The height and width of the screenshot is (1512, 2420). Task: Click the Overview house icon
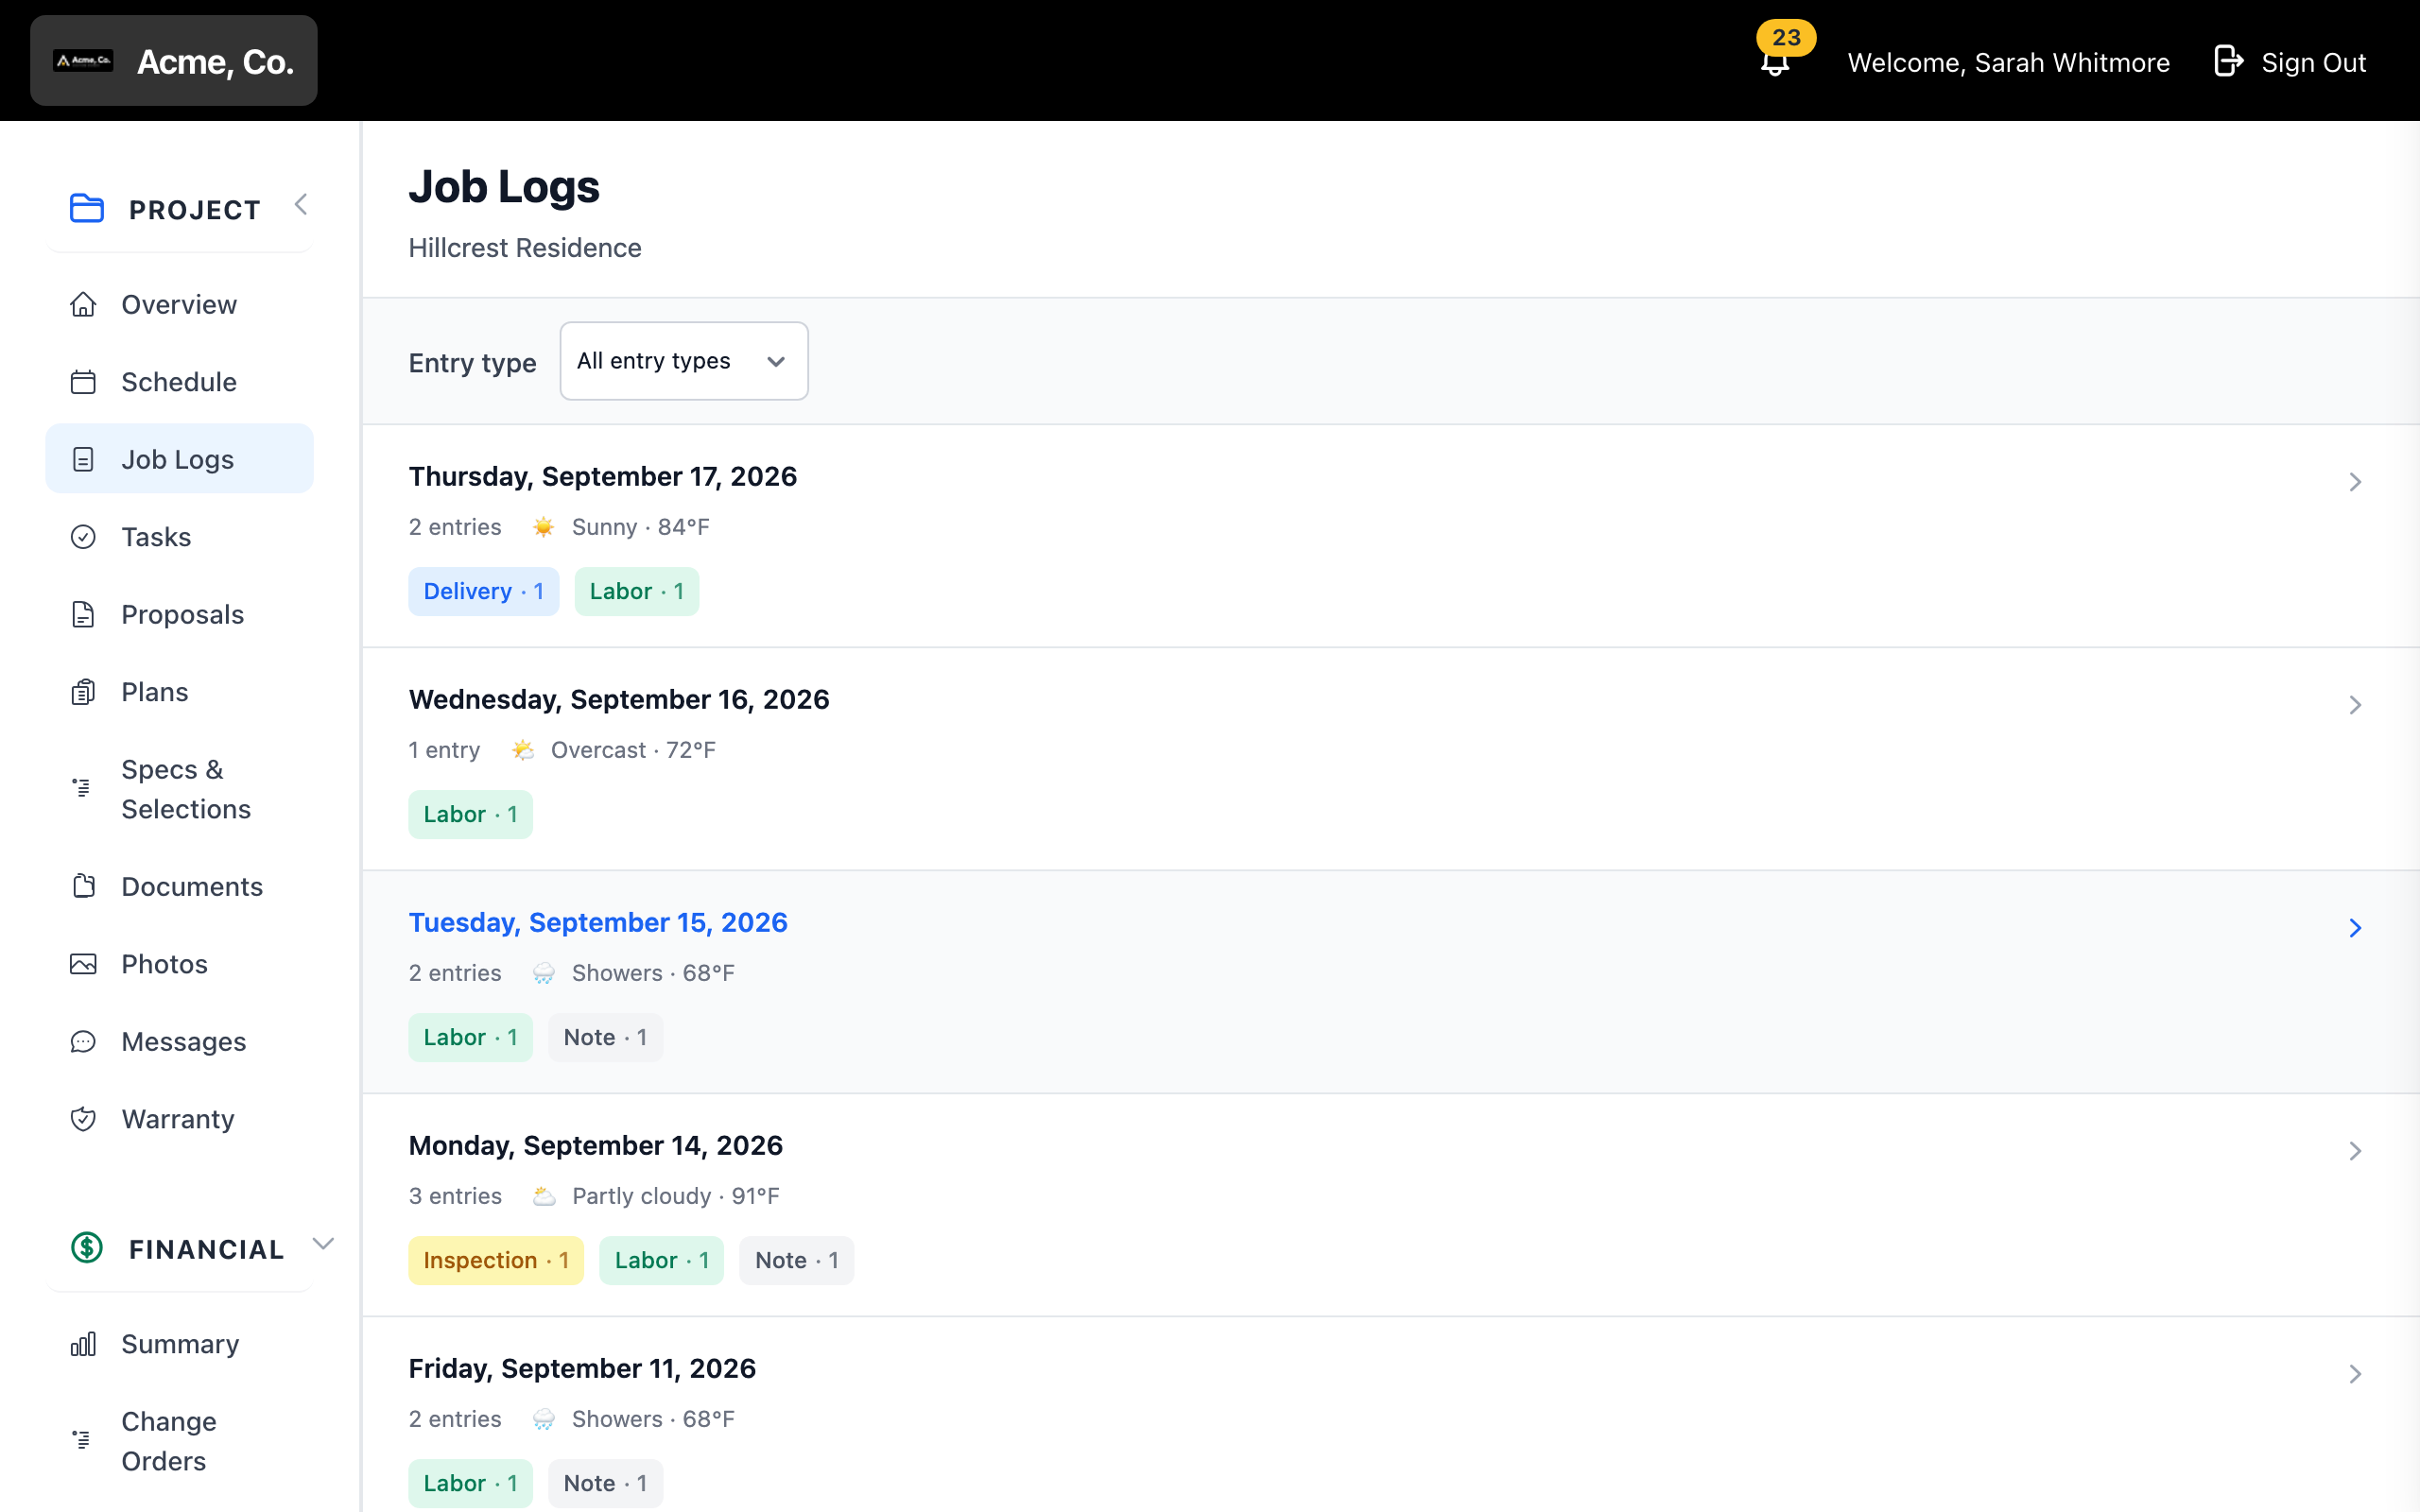tap(83, 304)
